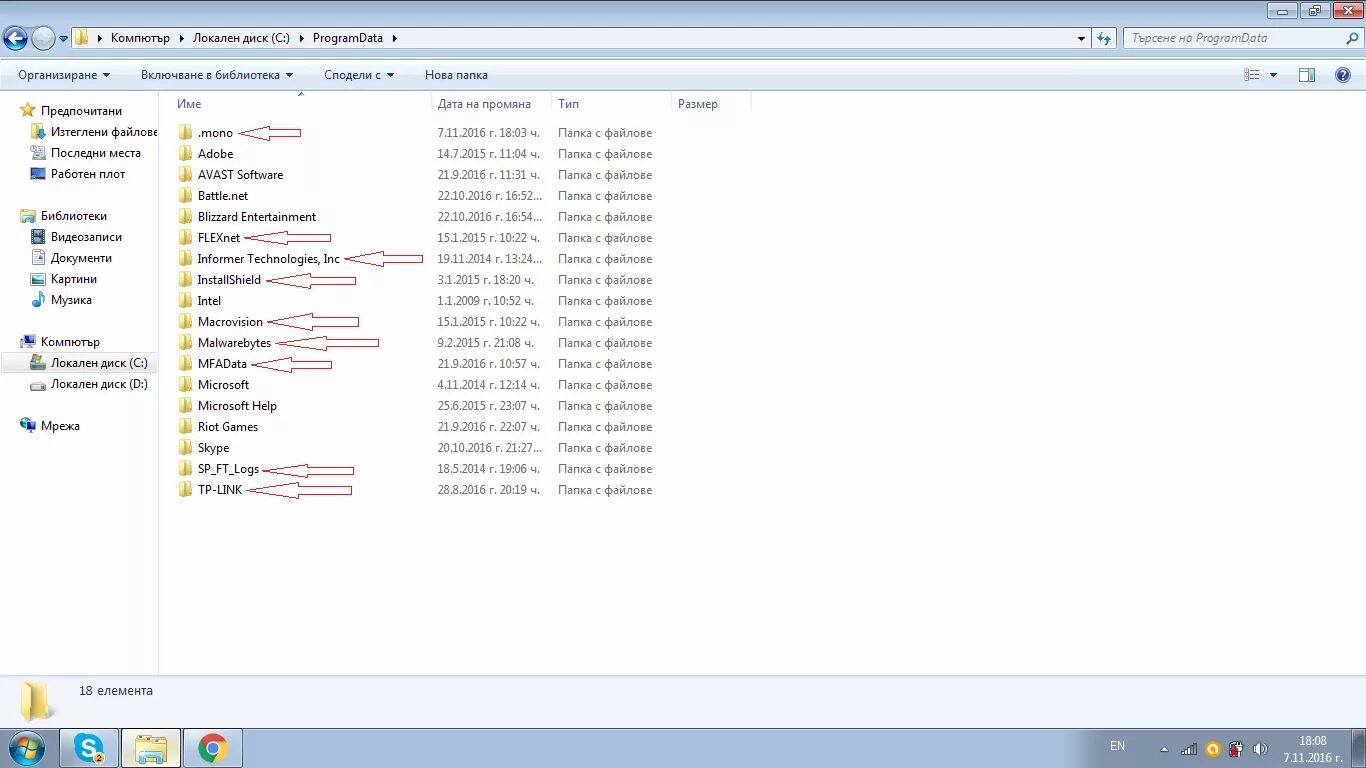Image resolution: width=1366 pixels, height=768 pixels.
Task: Select the FLEXnet folder icon
Action: point(185,238)
